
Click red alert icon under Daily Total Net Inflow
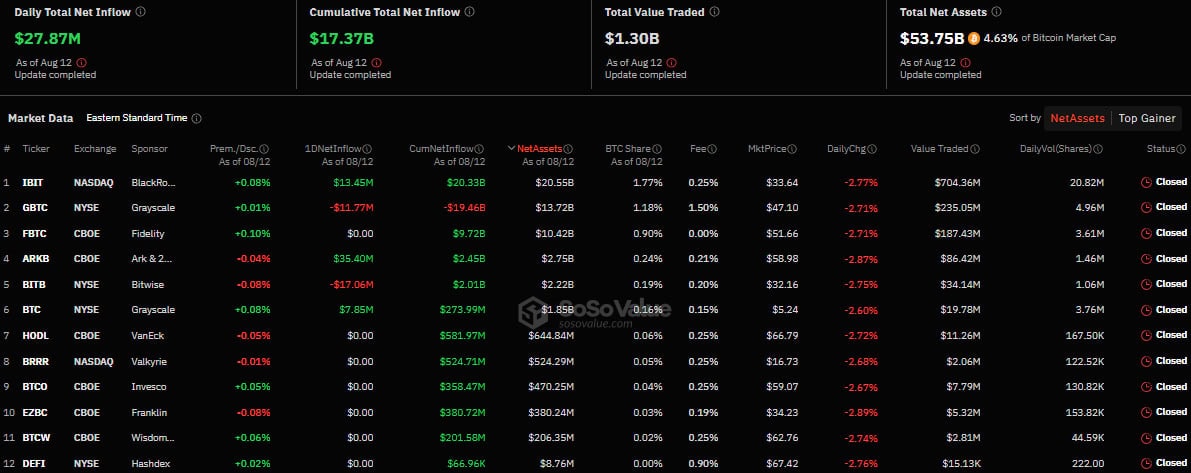81,63
